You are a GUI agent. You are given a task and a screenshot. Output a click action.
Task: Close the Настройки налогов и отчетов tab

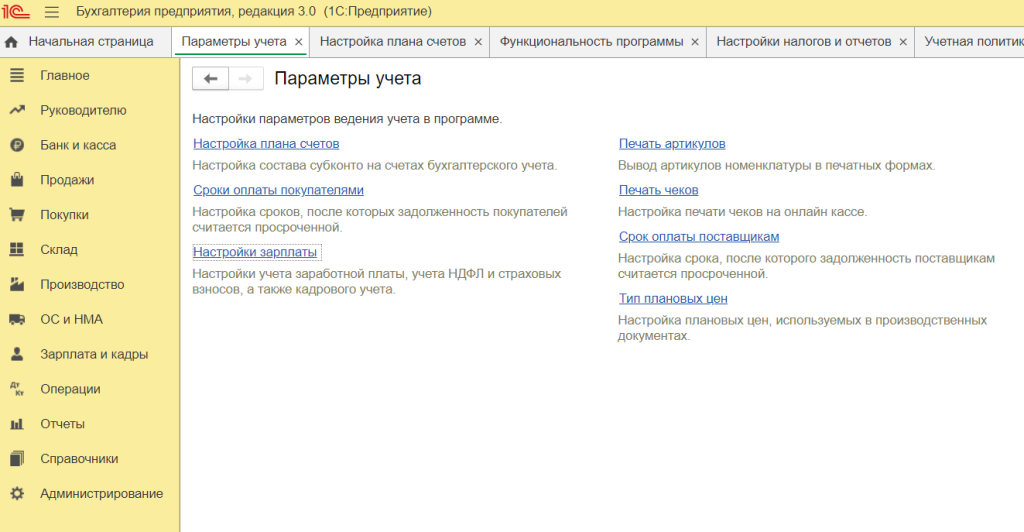click(x=903, y=42)
